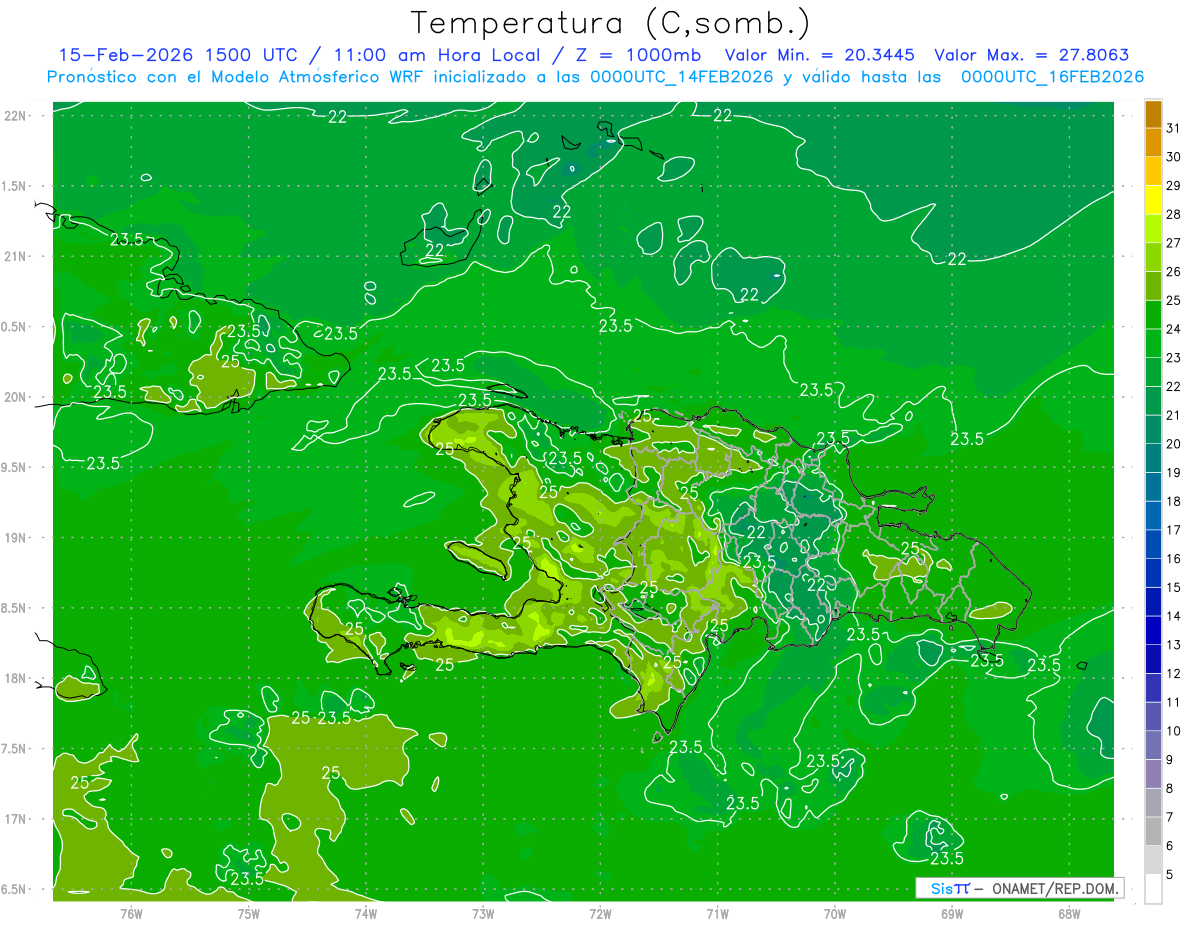Click the "Temperatura (C,somb.)" chart title

[610, 23]
